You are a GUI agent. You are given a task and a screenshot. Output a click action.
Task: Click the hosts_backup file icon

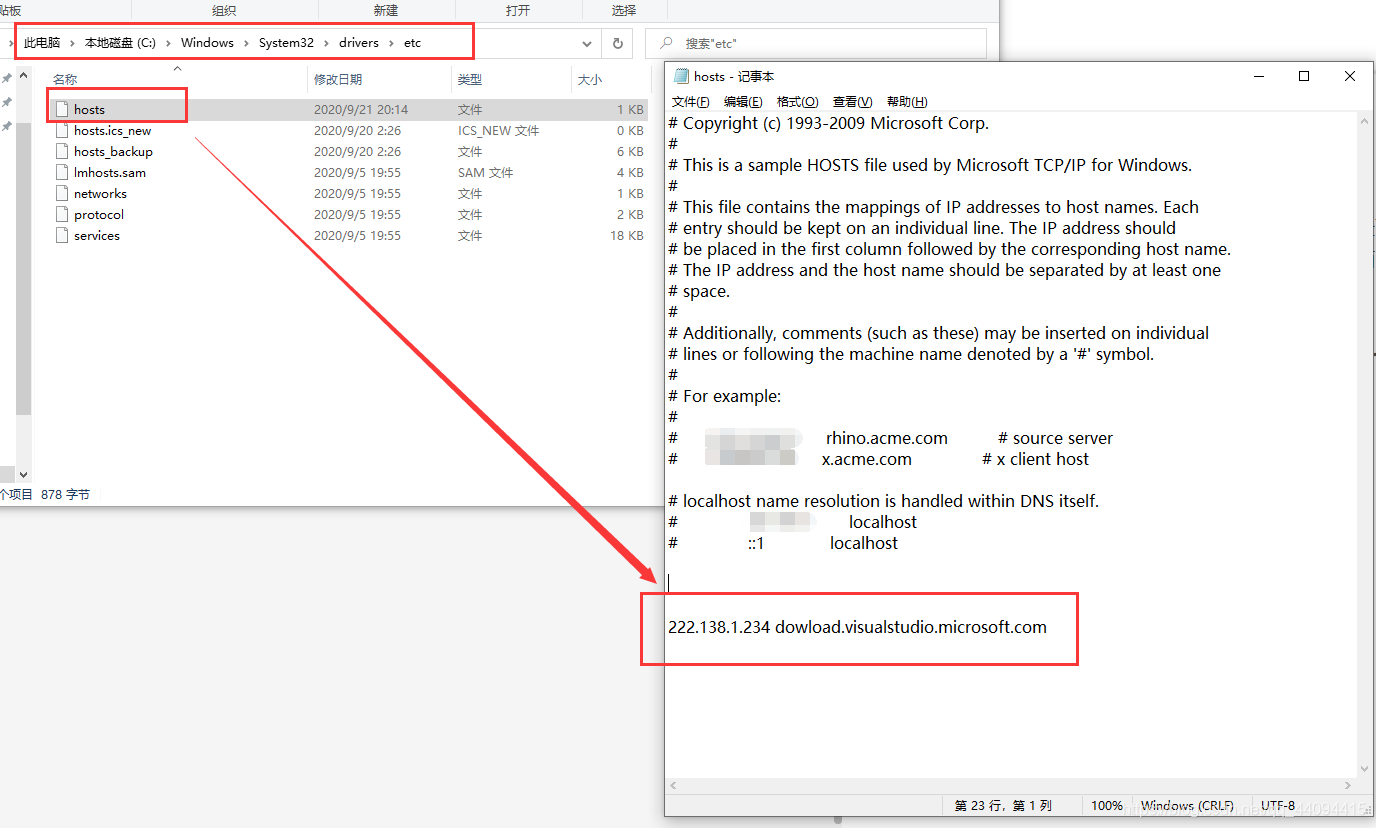(62, 151)
